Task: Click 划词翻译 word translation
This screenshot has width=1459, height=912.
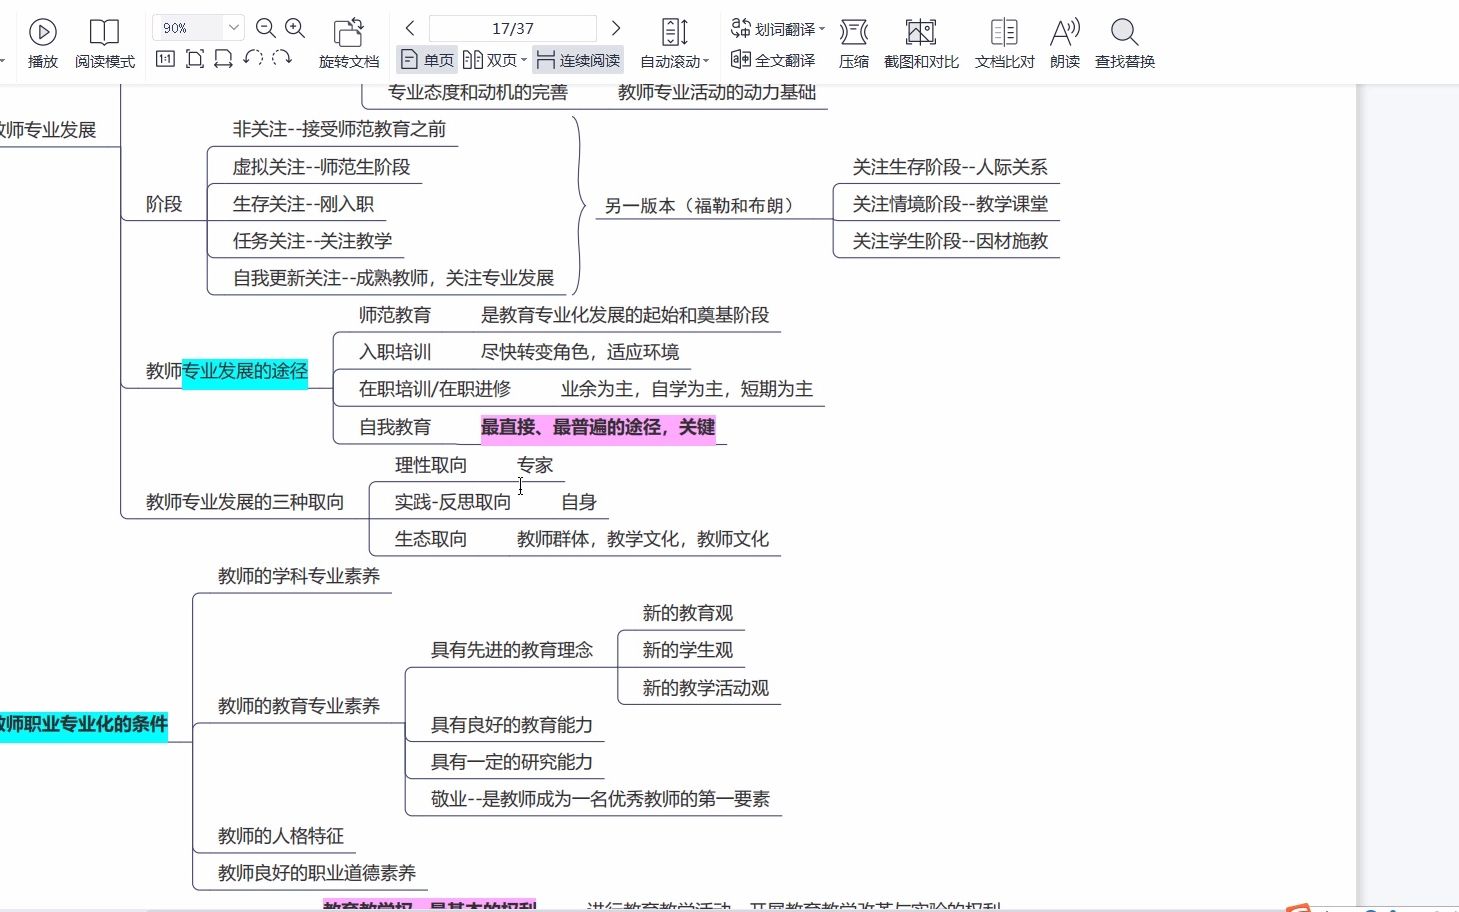Action: 773,28
